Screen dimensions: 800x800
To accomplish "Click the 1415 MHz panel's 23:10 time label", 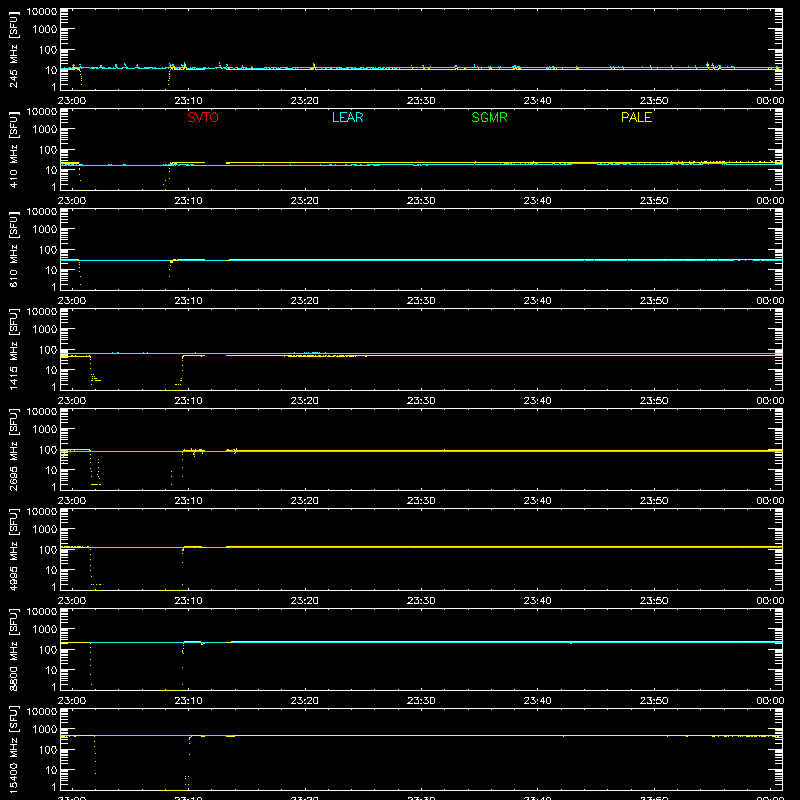I will (188, 401).
